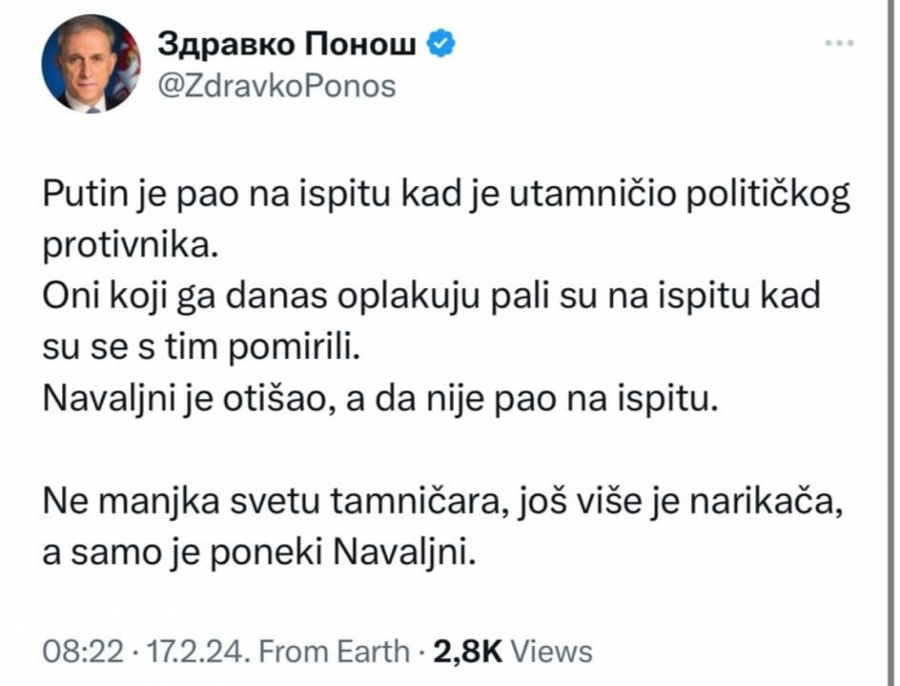Open the tweet's three-dot more menu
The image size is (900, 686).
point(838,44)
